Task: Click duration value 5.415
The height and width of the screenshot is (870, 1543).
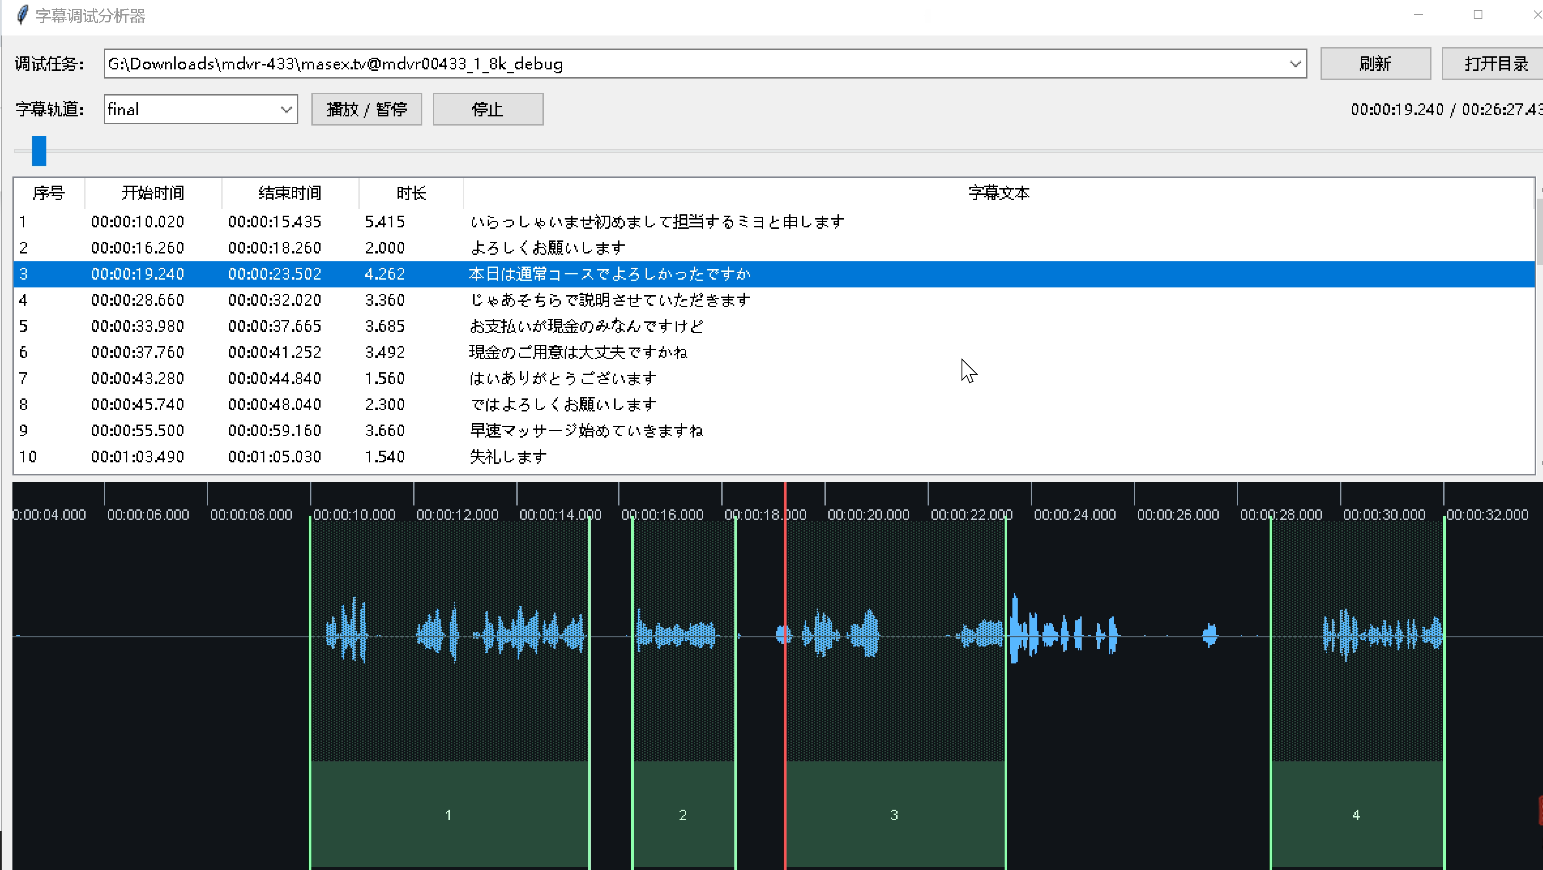Action: pos(385,222)
